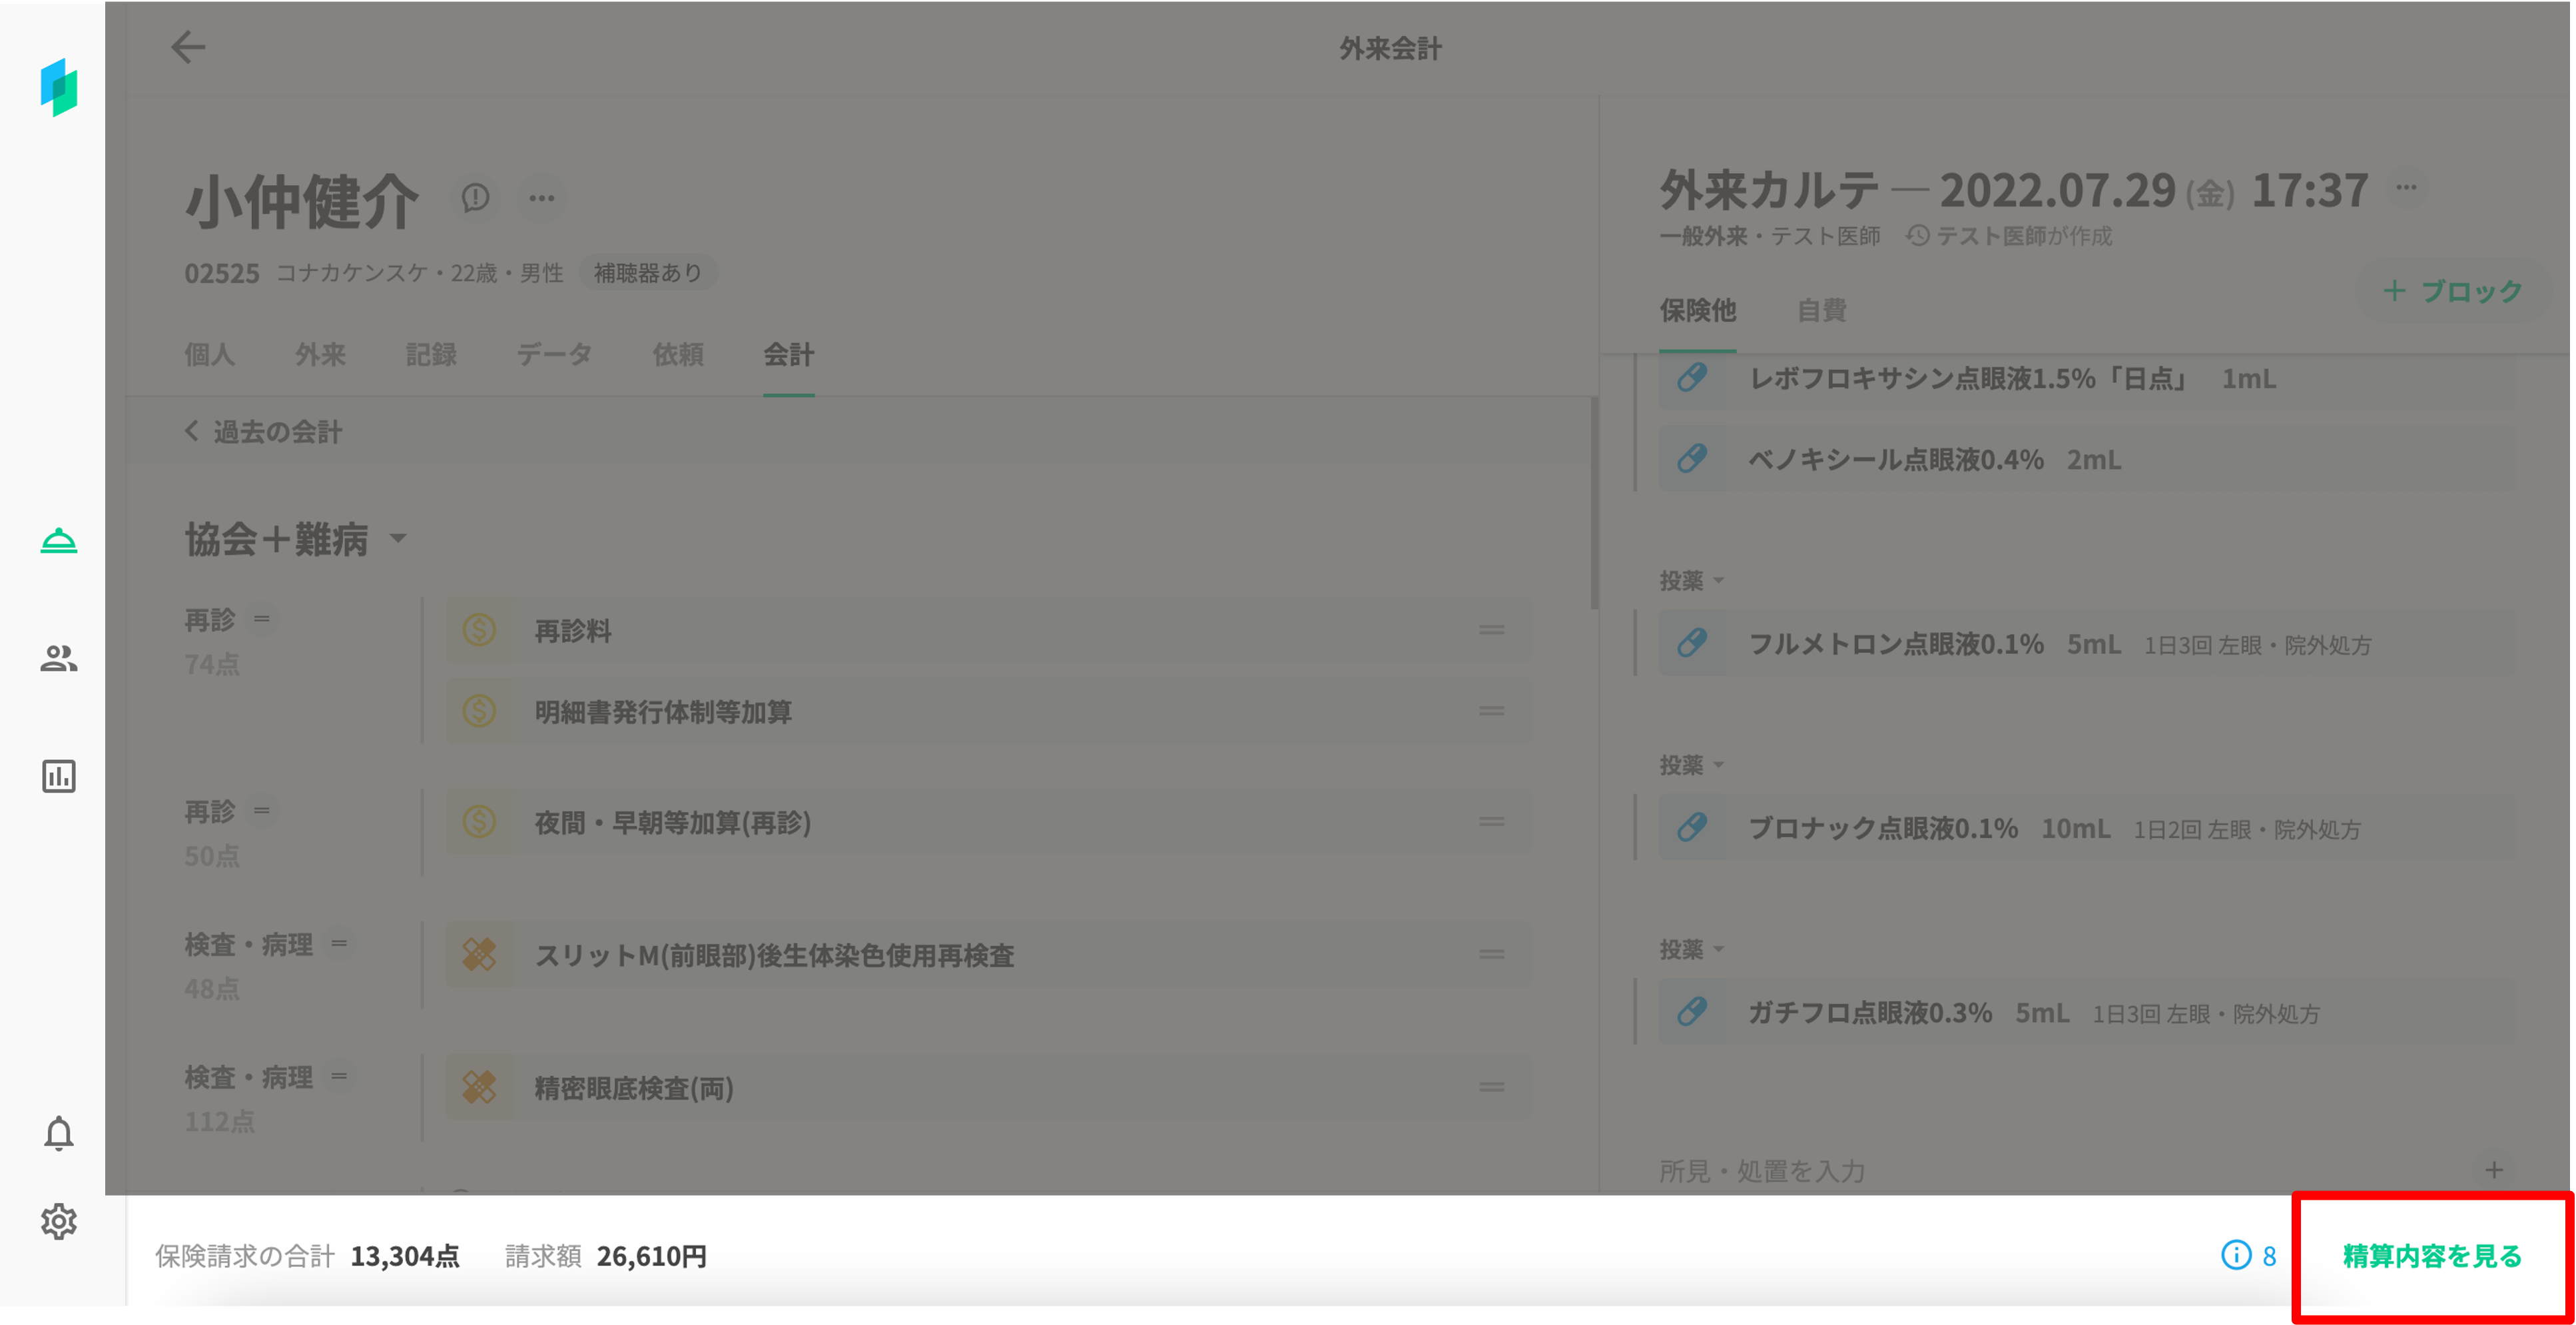Switch to the 自費 tab
This screenshot has width=2576, height=1325.
pos(1821,310)
